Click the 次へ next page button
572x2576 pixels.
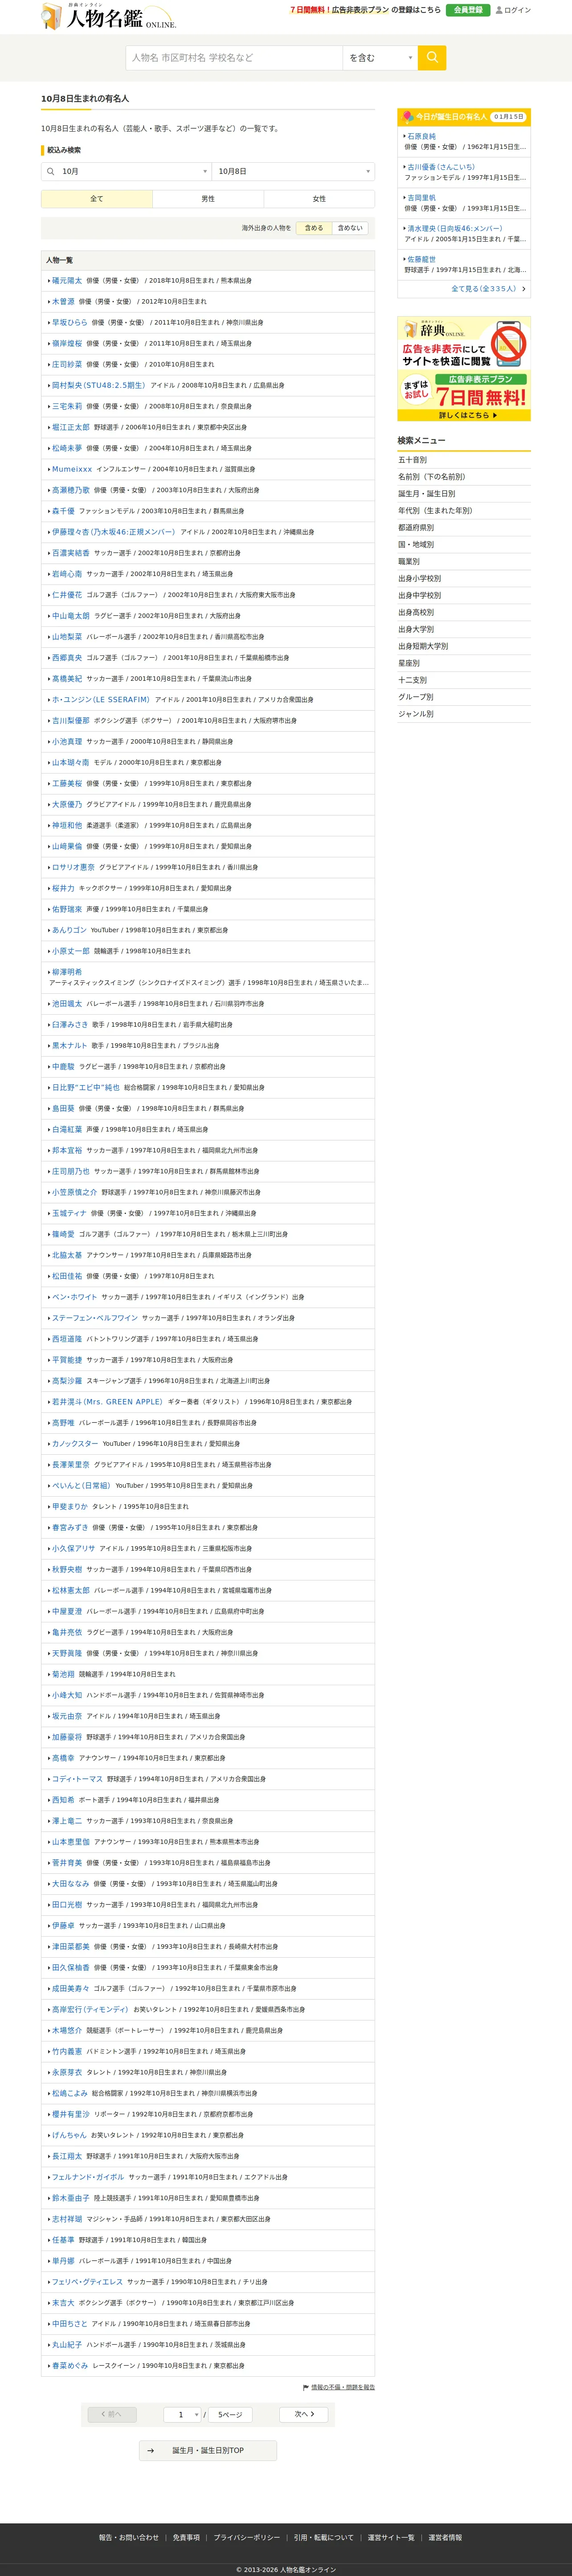tap(304, 2414)
